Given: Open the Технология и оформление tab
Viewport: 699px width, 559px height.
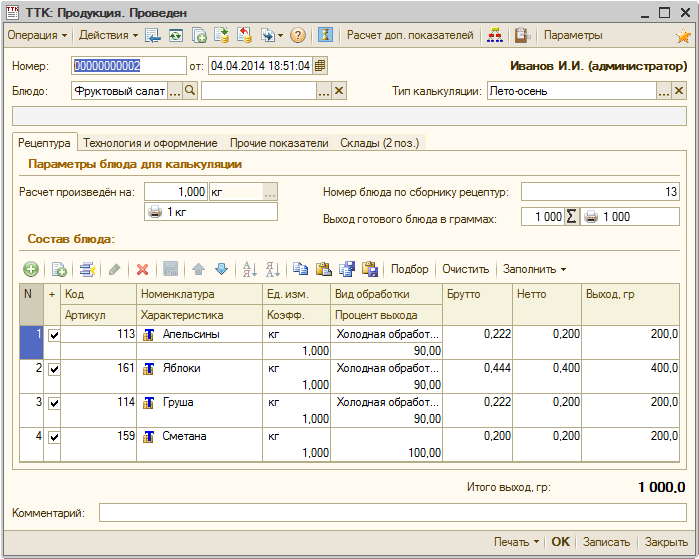Looking at the screenshot, I should [x=150, y=143].
